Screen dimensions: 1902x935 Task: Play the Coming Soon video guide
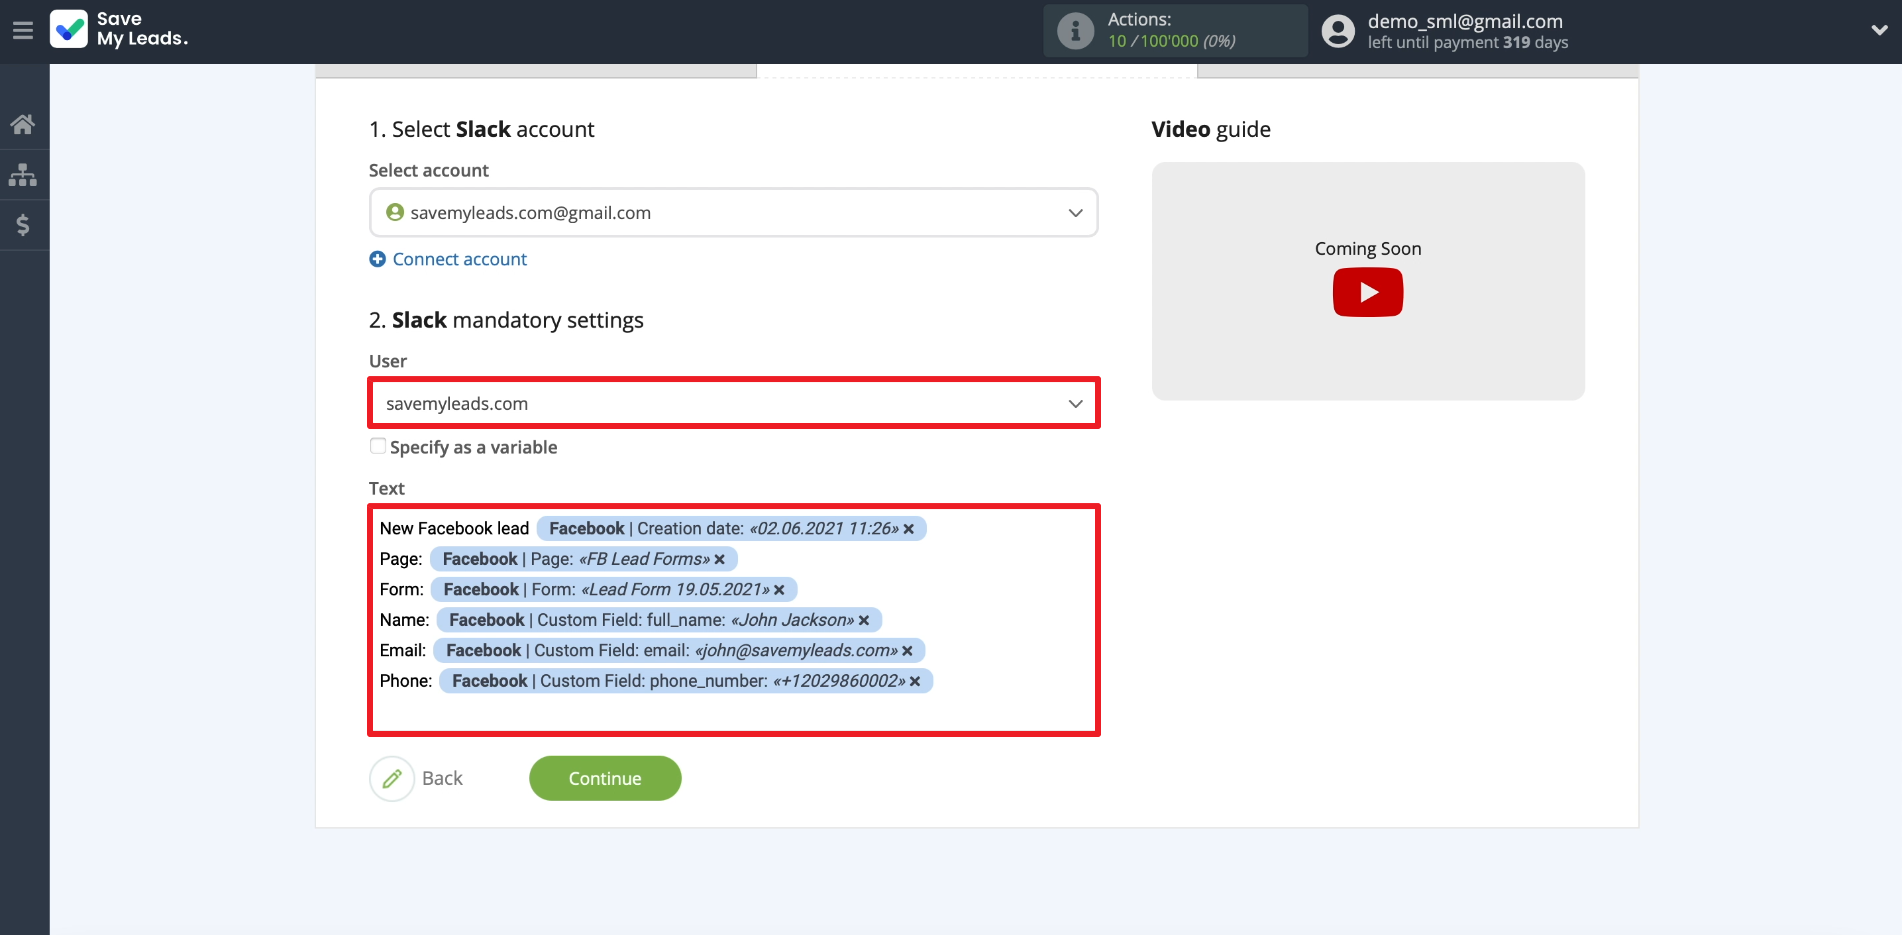[1368, 292]
